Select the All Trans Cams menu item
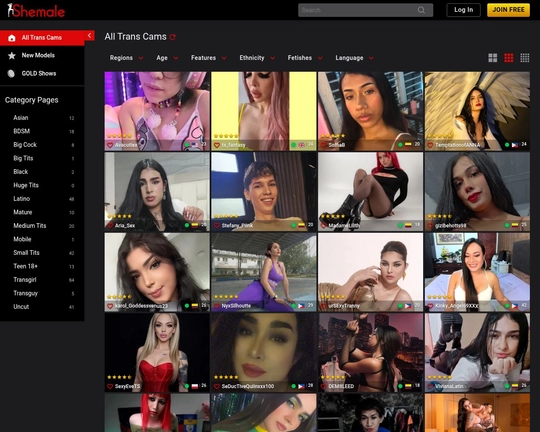540x432 pixels. (x=42, y=38)
